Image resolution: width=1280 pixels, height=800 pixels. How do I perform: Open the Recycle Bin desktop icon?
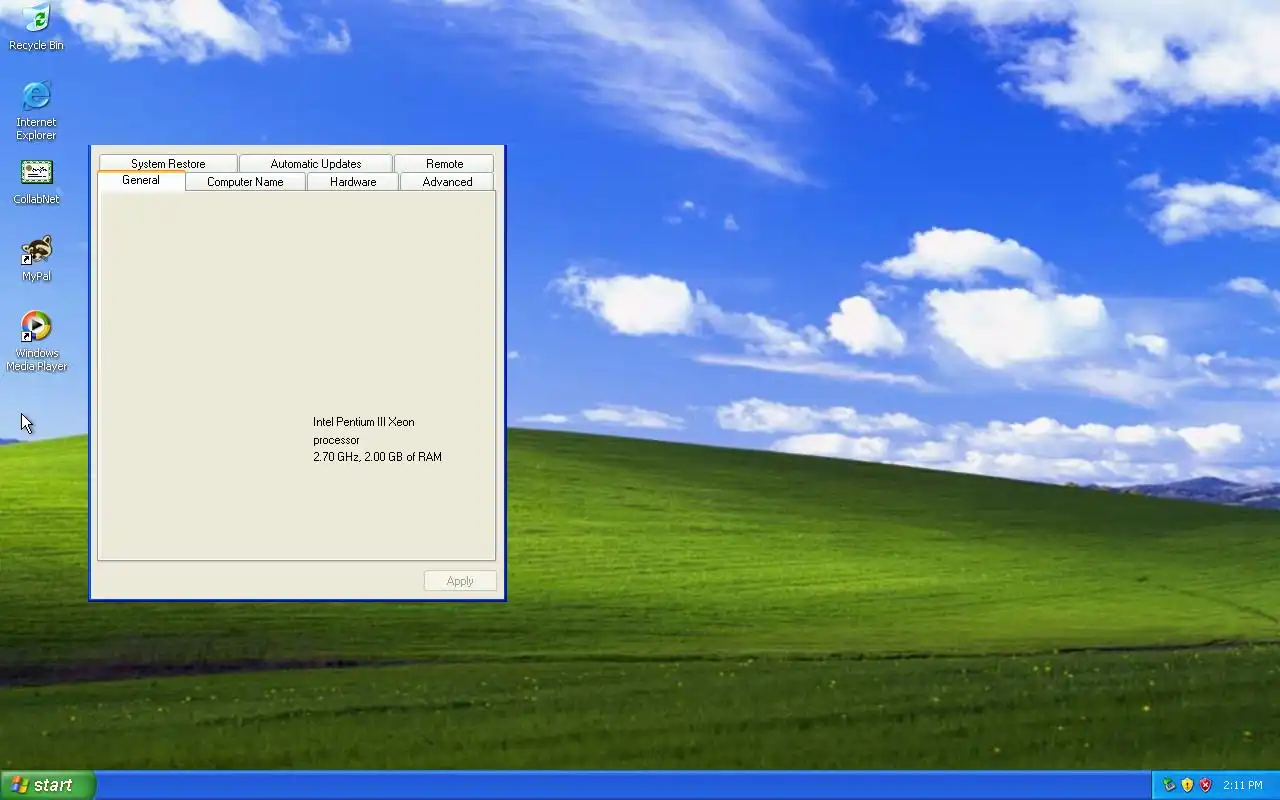tap(36, 27)
